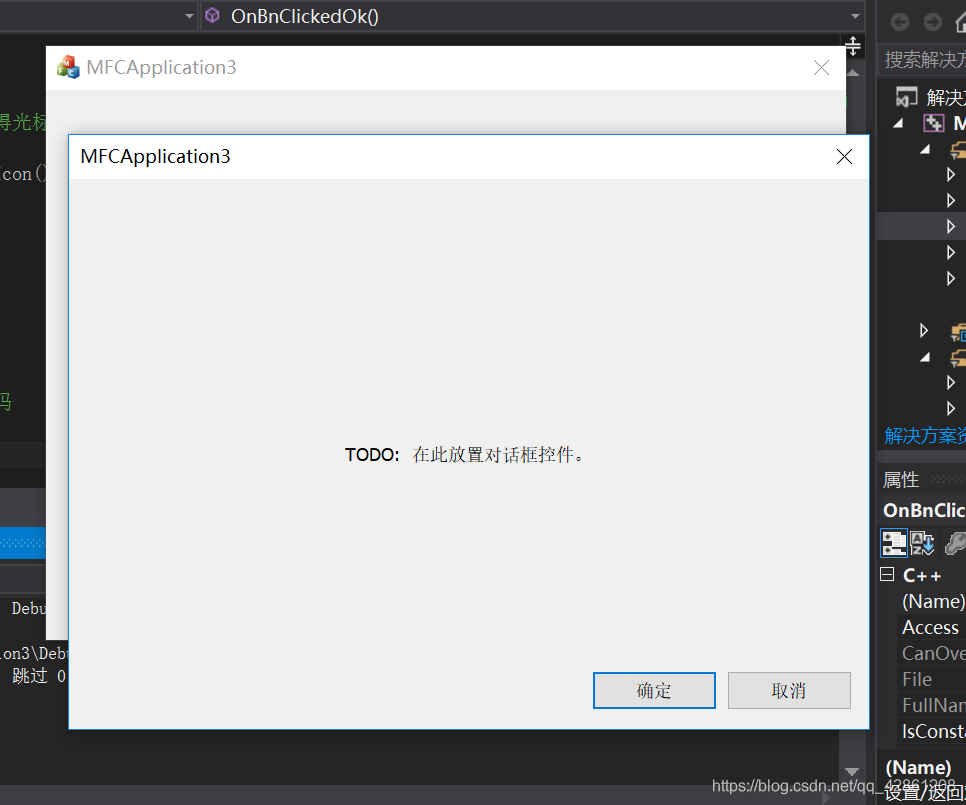The image size is (966, 805).
Task: Close the background MFCApplication3 window
Action: pos(821,68)
